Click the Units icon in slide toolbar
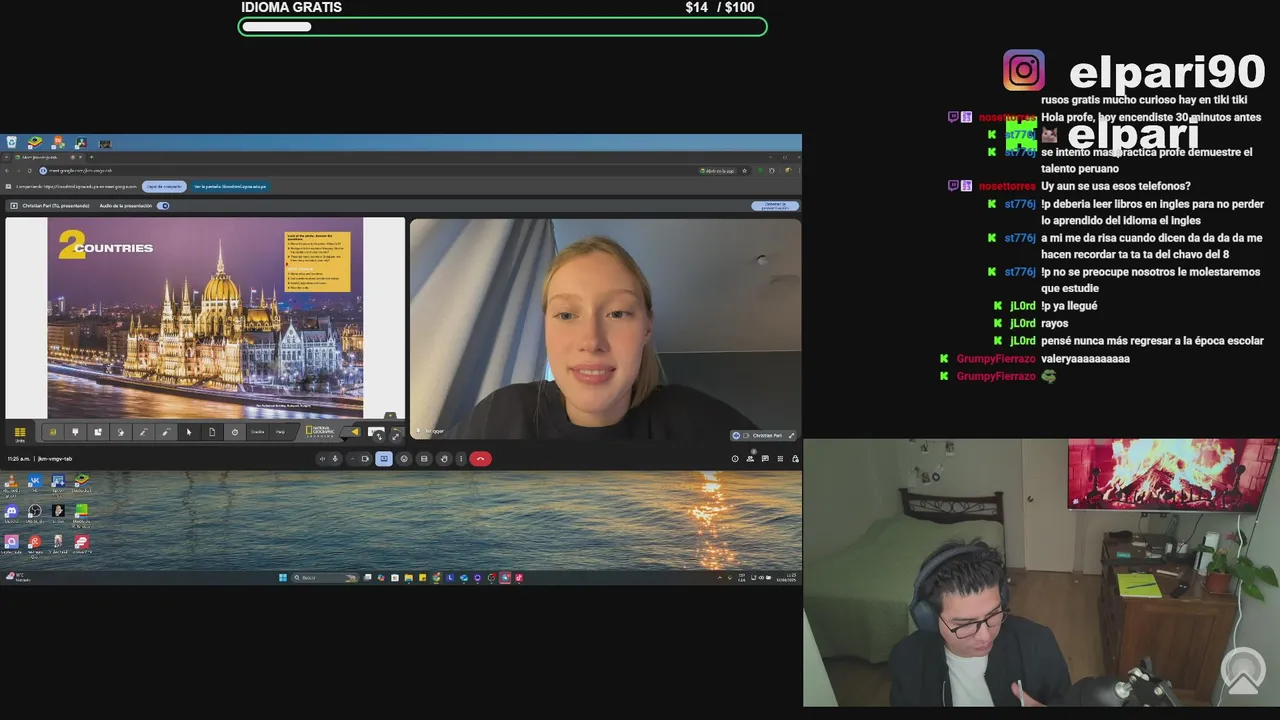Screen dimensions: 1280x720 coord(20,433)
